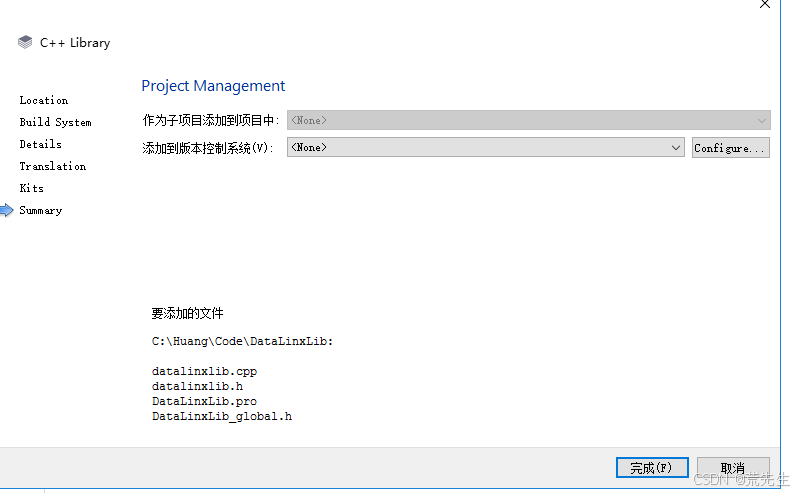797x493 pixels.
Task: Close the wizard with the X button
Action: (764, 5)
